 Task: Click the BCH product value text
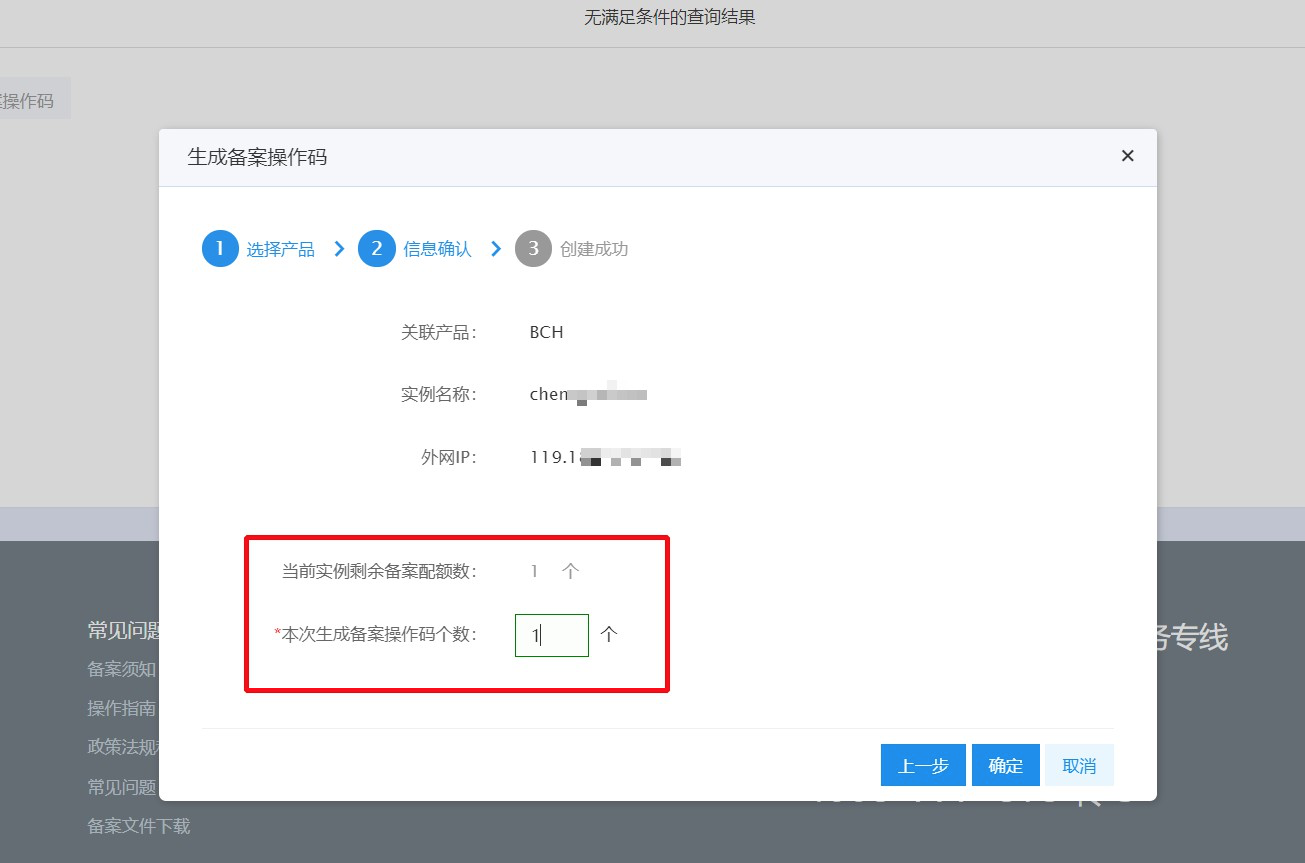point(547,333)
